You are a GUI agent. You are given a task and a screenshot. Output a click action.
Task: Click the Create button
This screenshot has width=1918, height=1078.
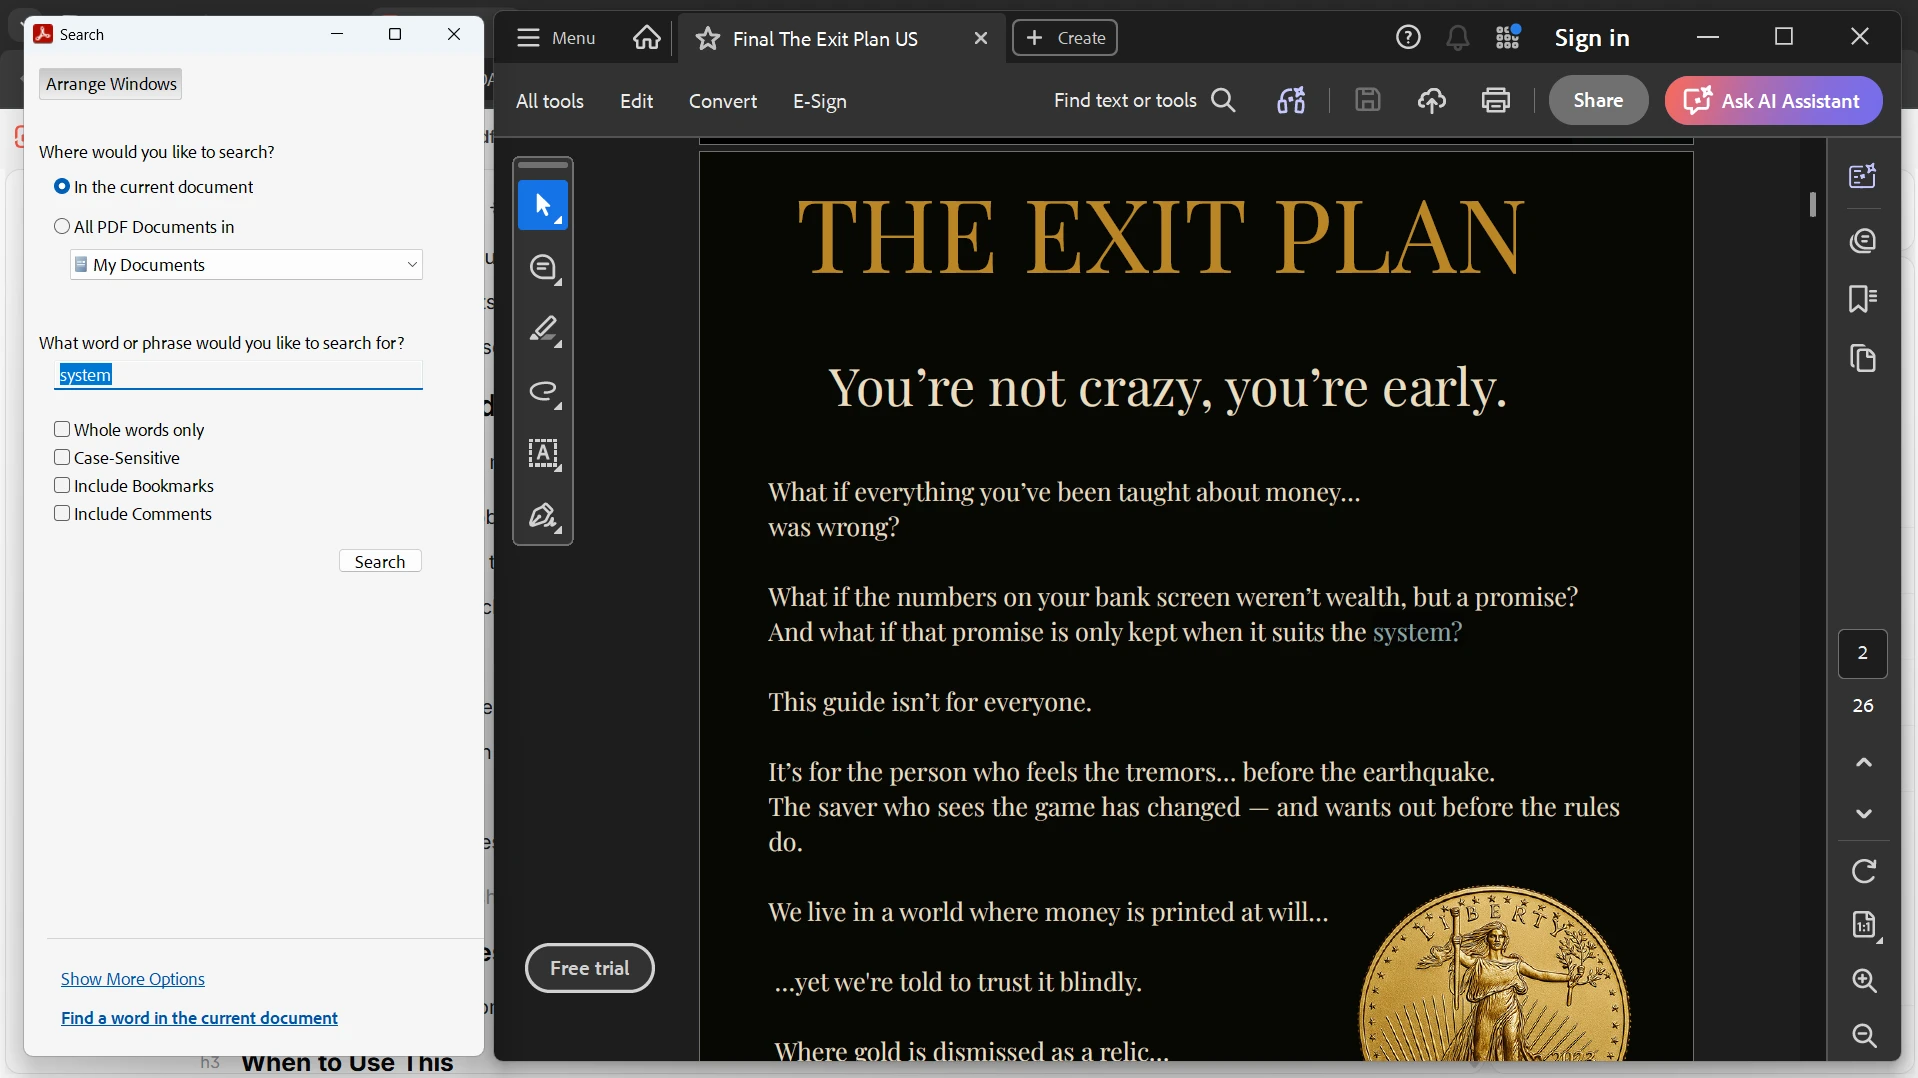click(x=1065, y=38)
